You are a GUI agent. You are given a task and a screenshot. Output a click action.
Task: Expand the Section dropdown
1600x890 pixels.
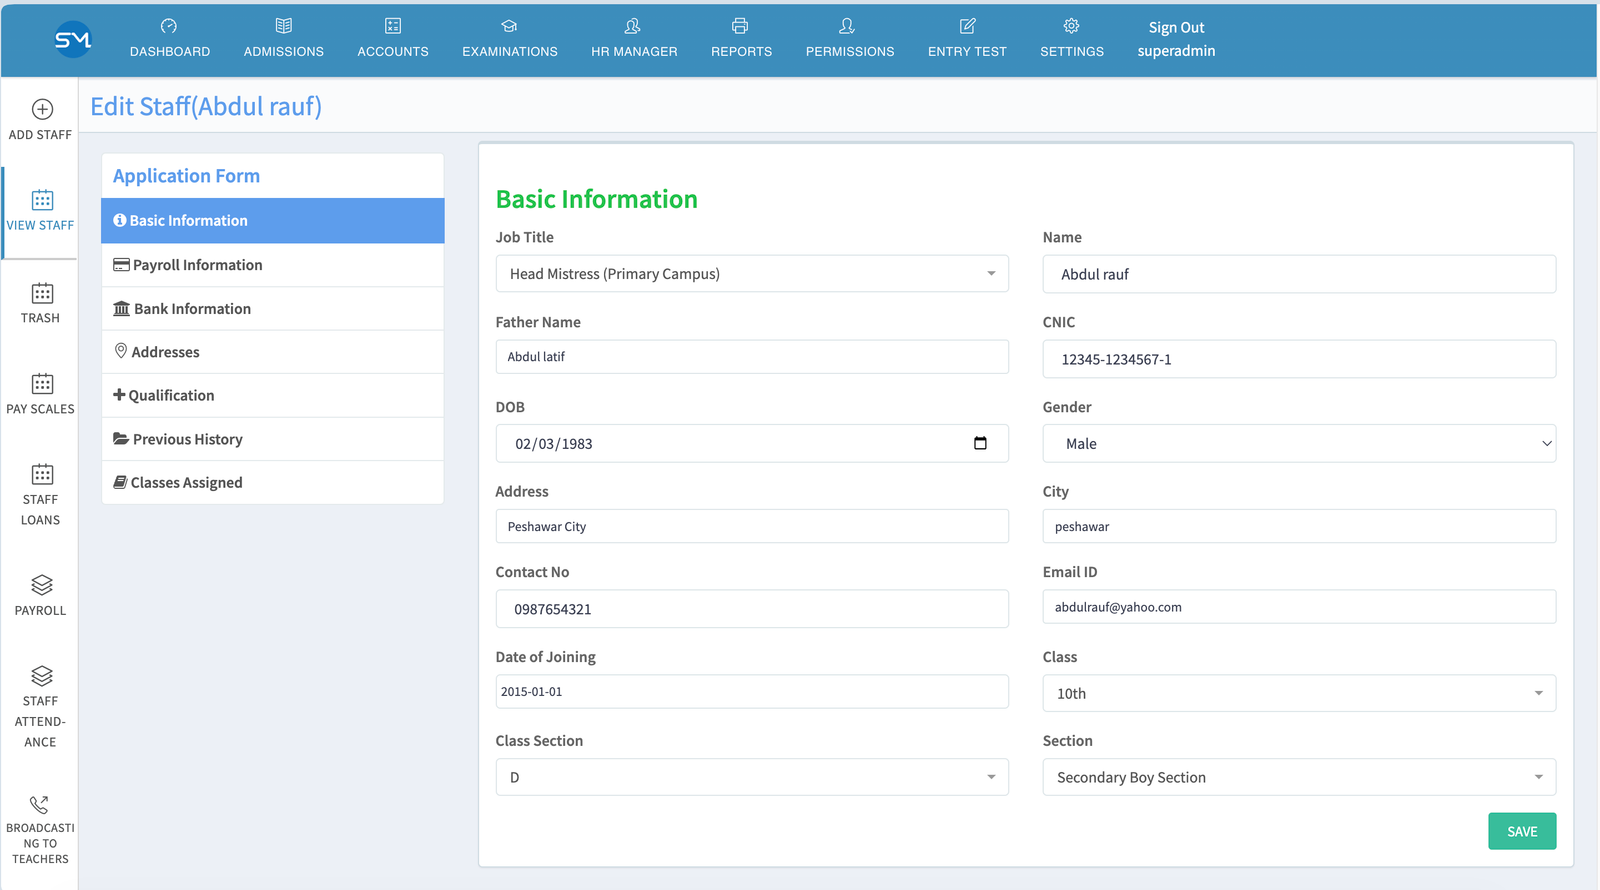point(1299,777)
